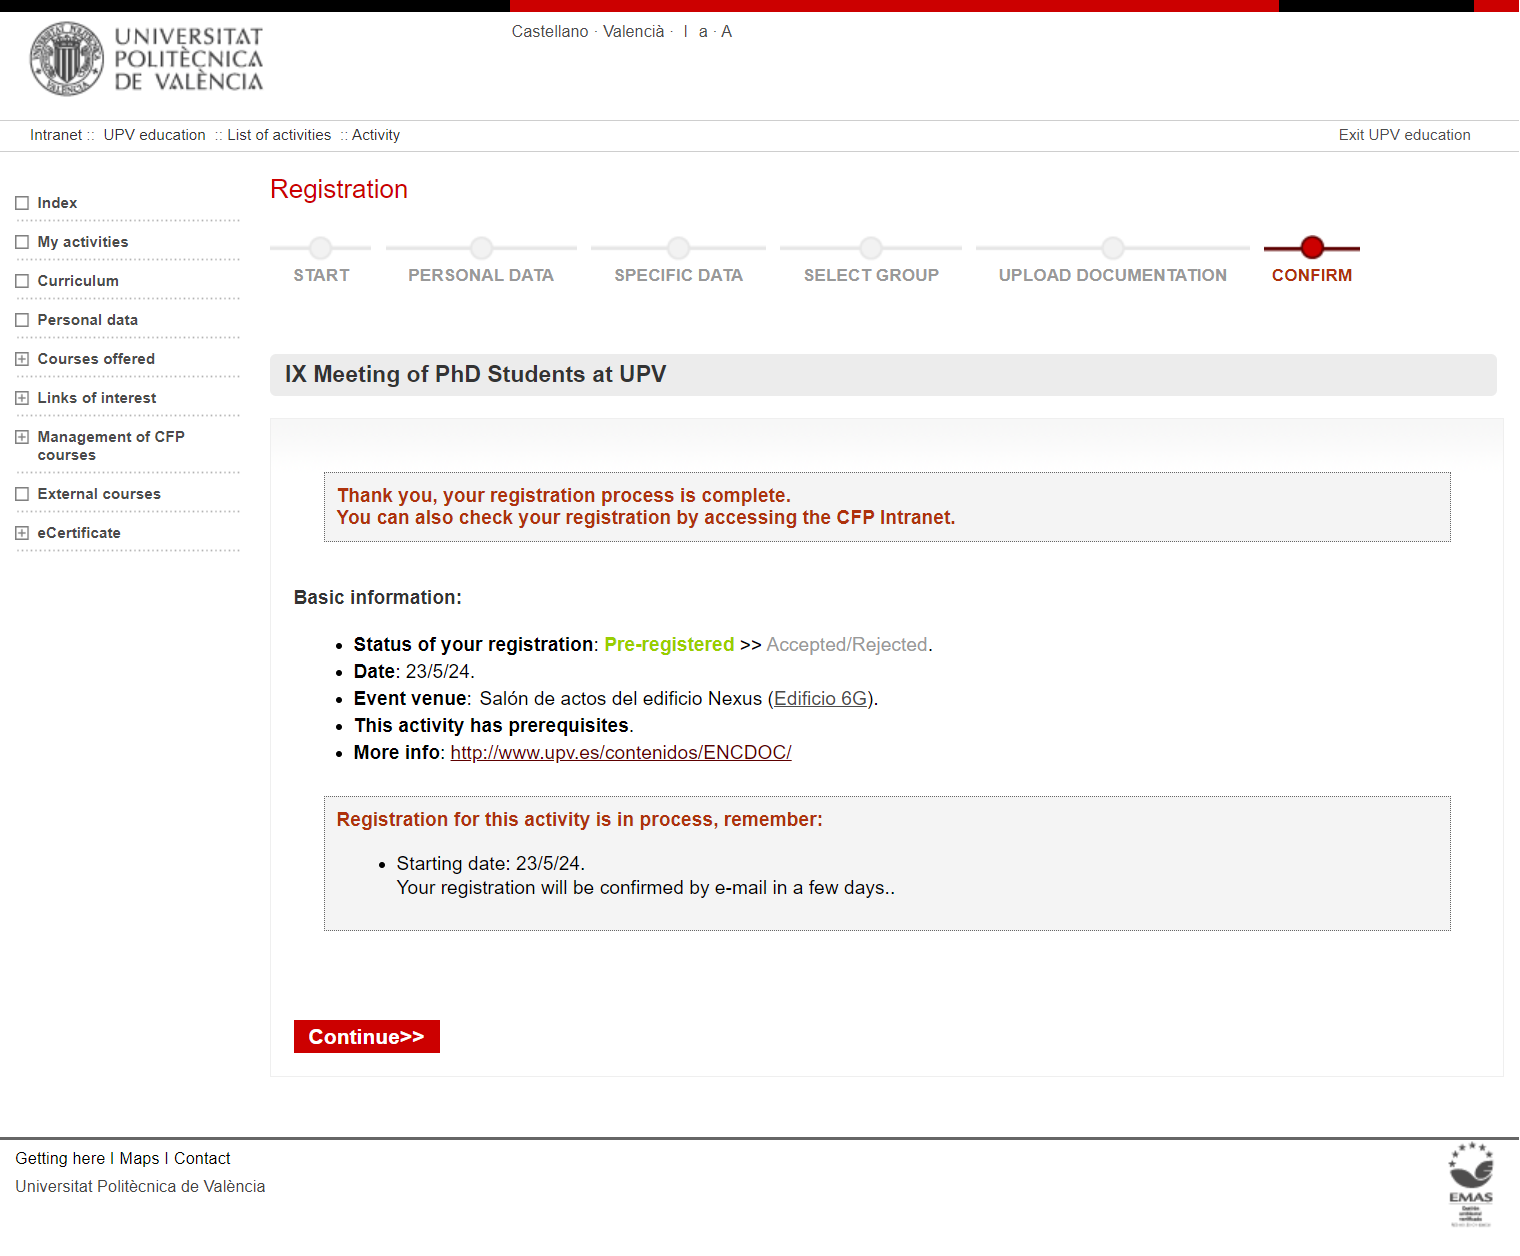Expand the eCertificate menu
The height and width of the screenshot is (1256, 1520).
(x=22, y=533)
